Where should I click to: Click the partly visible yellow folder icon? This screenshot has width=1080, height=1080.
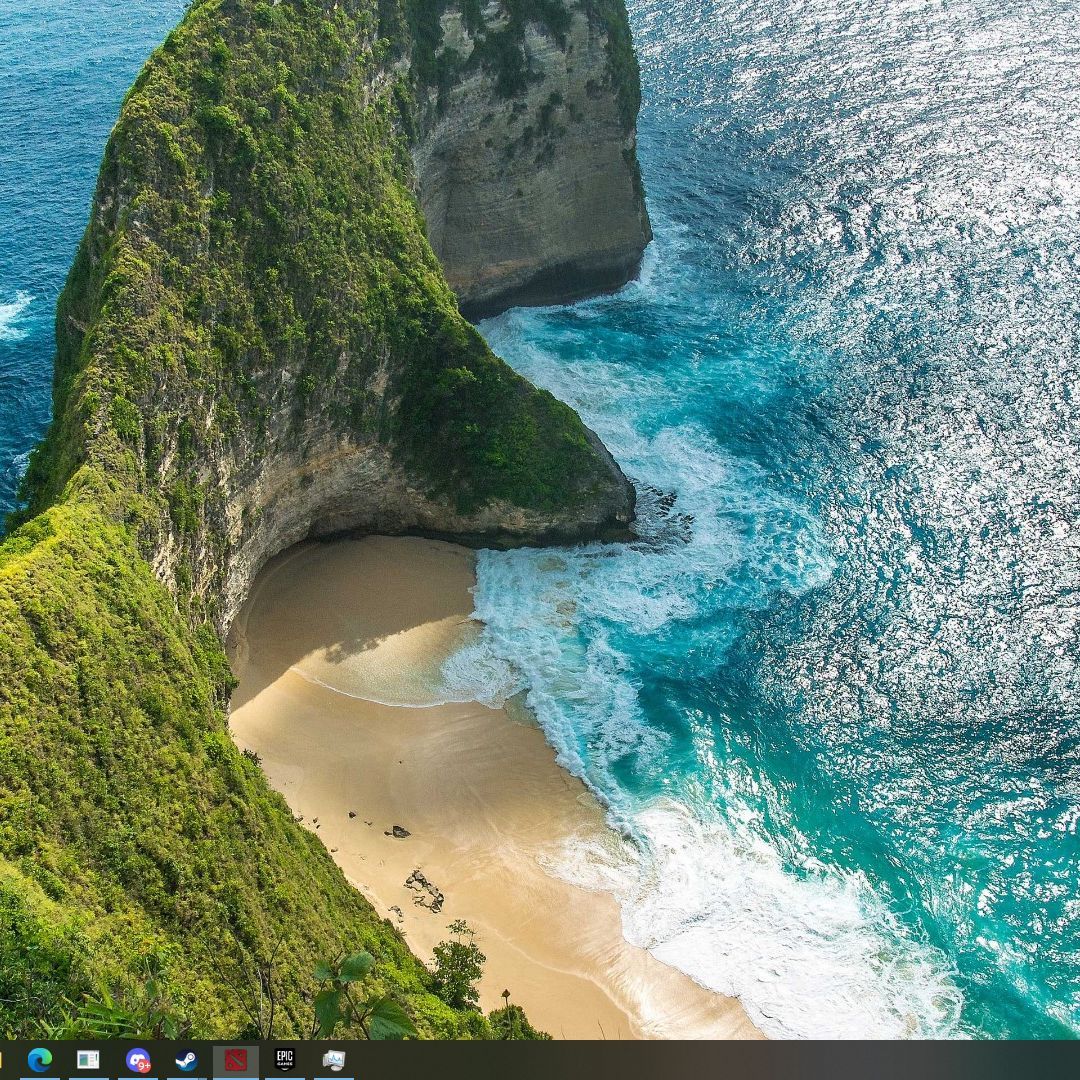(x=2, y=1060)
